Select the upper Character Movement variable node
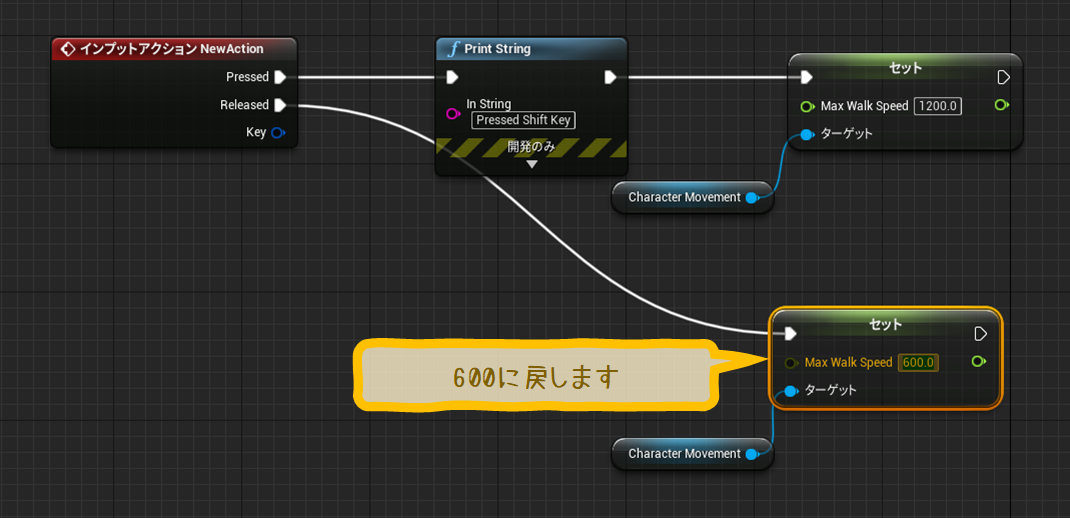Screen dimensions: 1070x518 692,197
